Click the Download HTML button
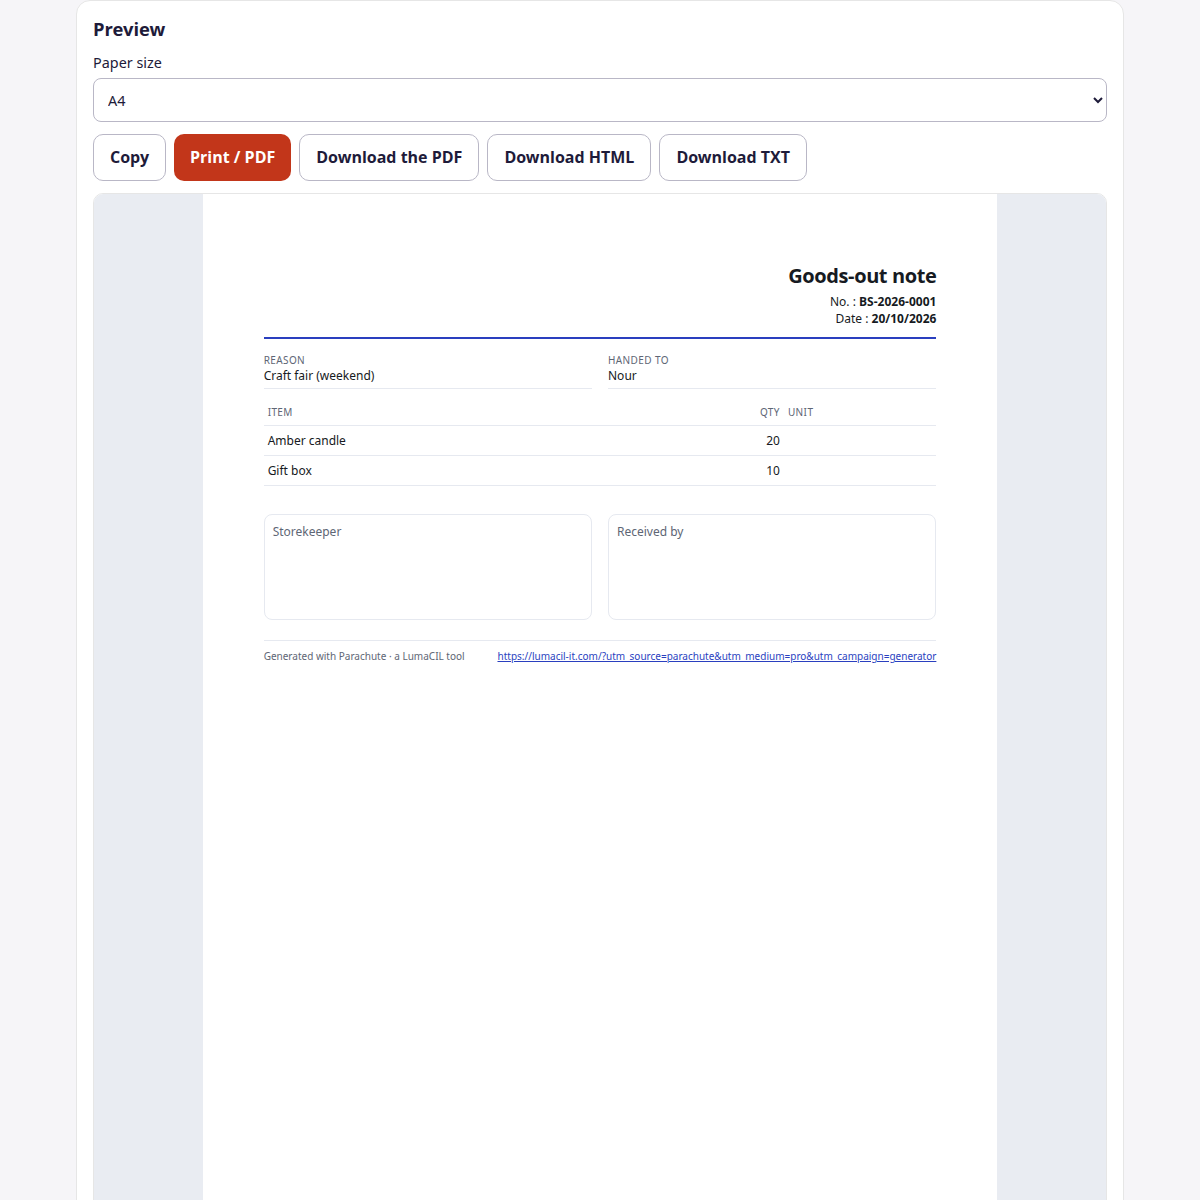Image resolution: width=1200 pixels, height=1200 pixels. [569, 157]
